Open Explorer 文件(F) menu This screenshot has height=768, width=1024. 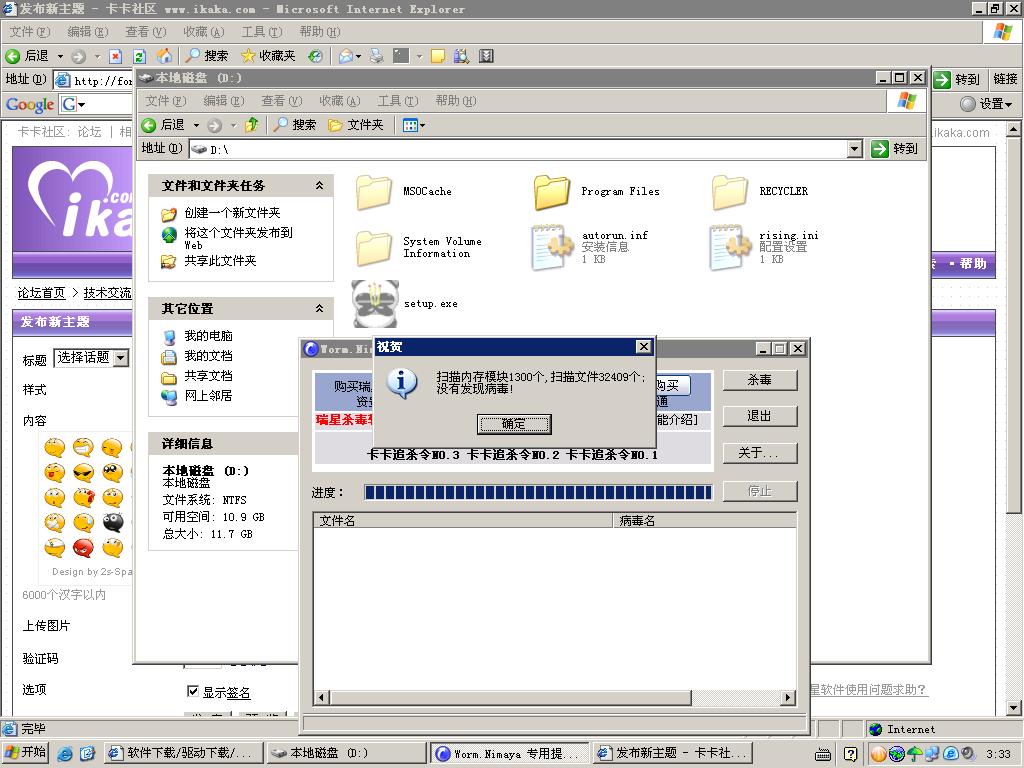pos(166,101)
